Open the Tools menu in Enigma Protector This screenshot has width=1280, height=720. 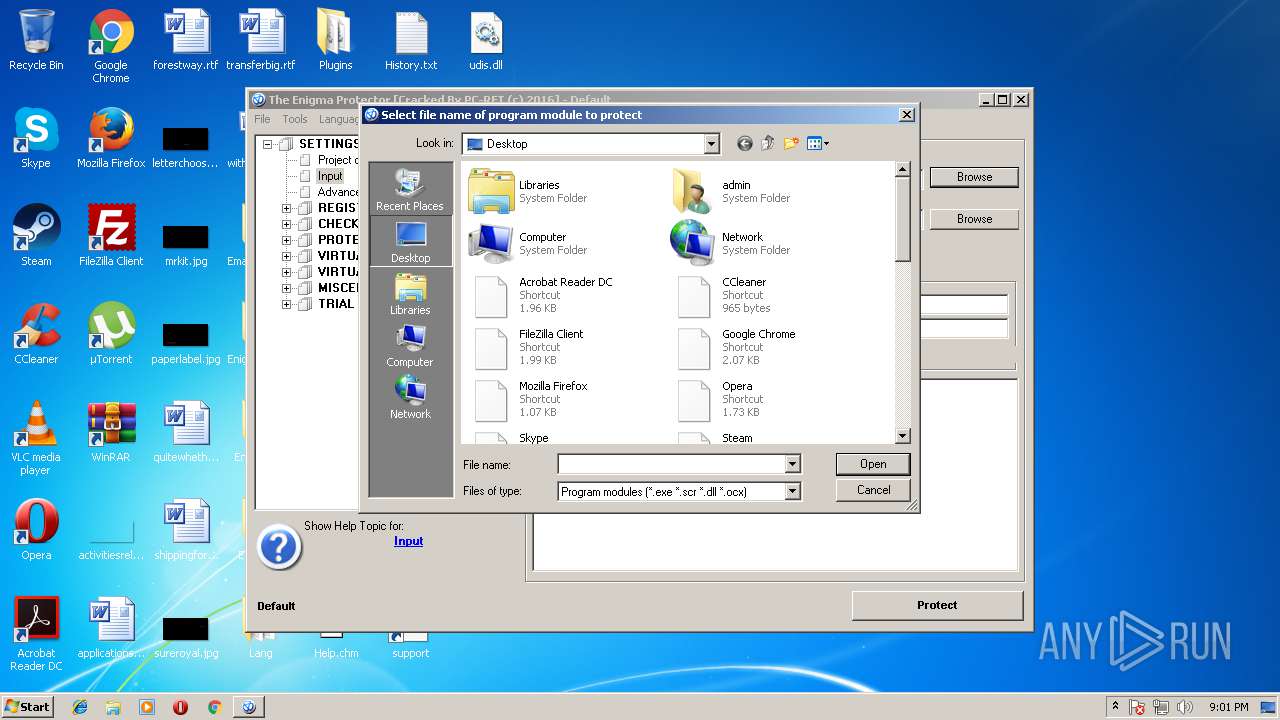click(295, 119)
